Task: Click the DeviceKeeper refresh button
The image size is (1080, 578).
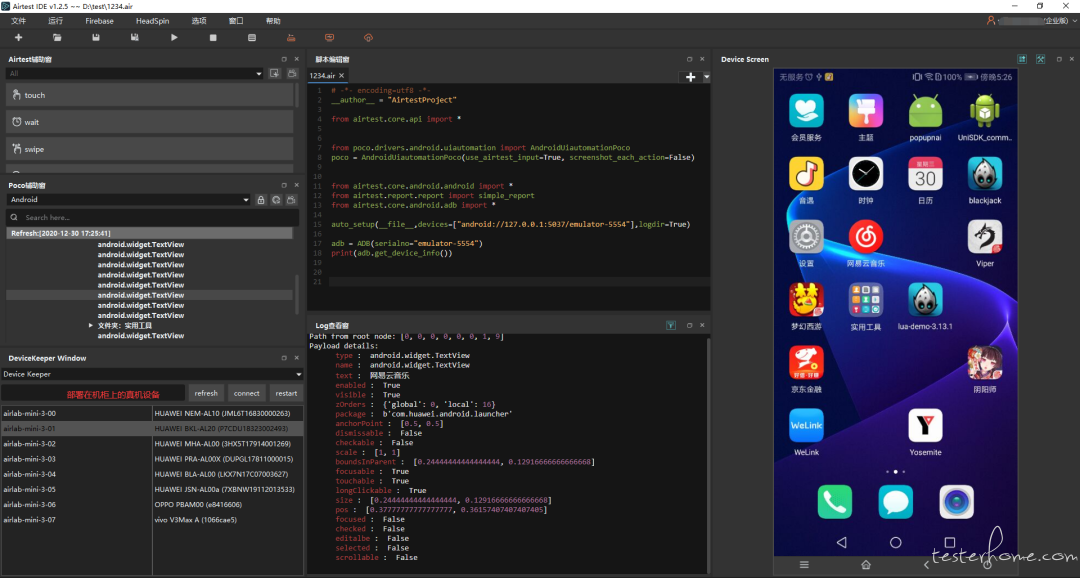Action: pos(206,393)
